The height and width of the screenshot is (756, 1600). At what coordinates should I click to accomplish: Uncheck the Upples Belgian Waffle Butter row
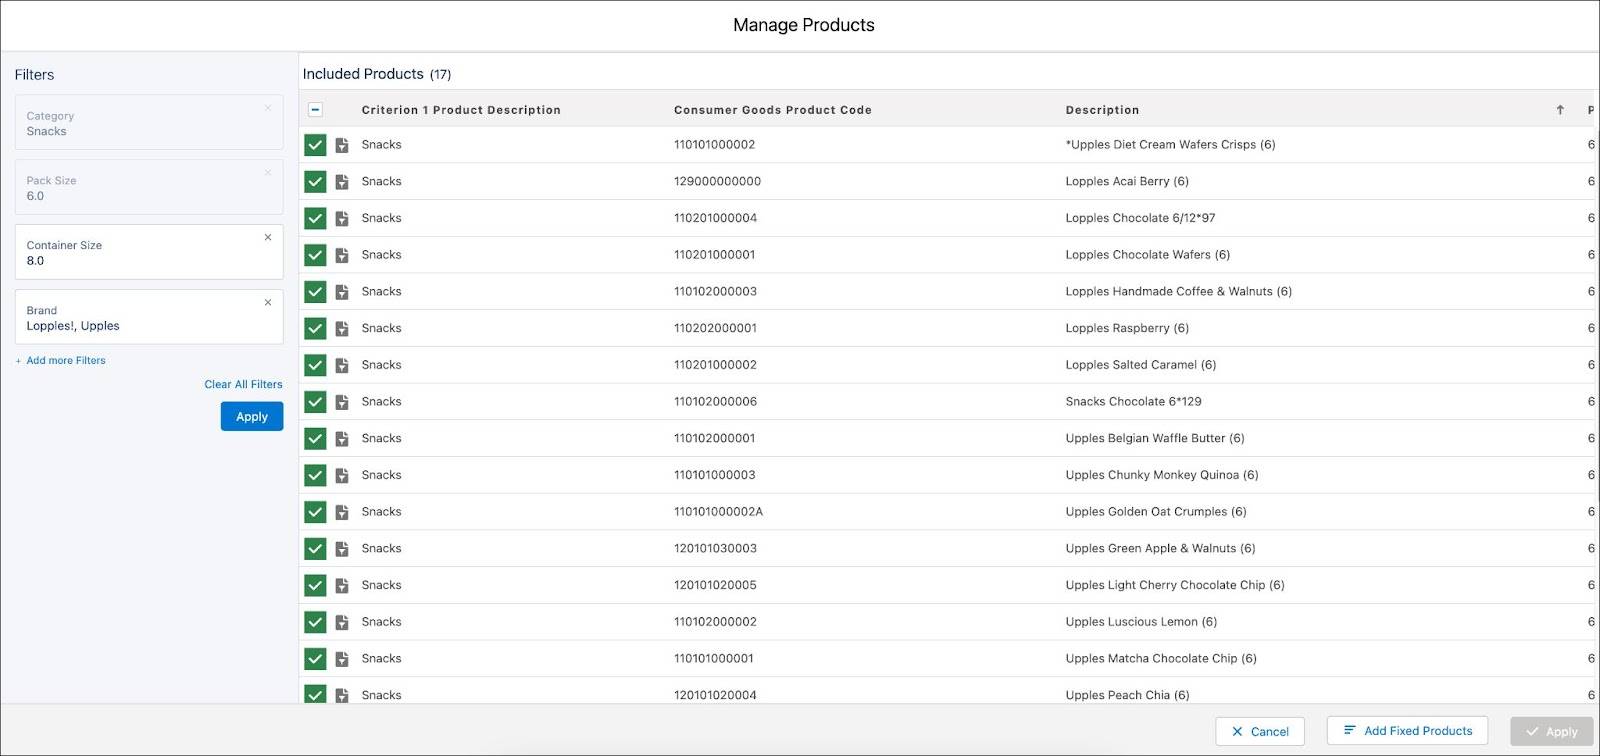[315, 438]
